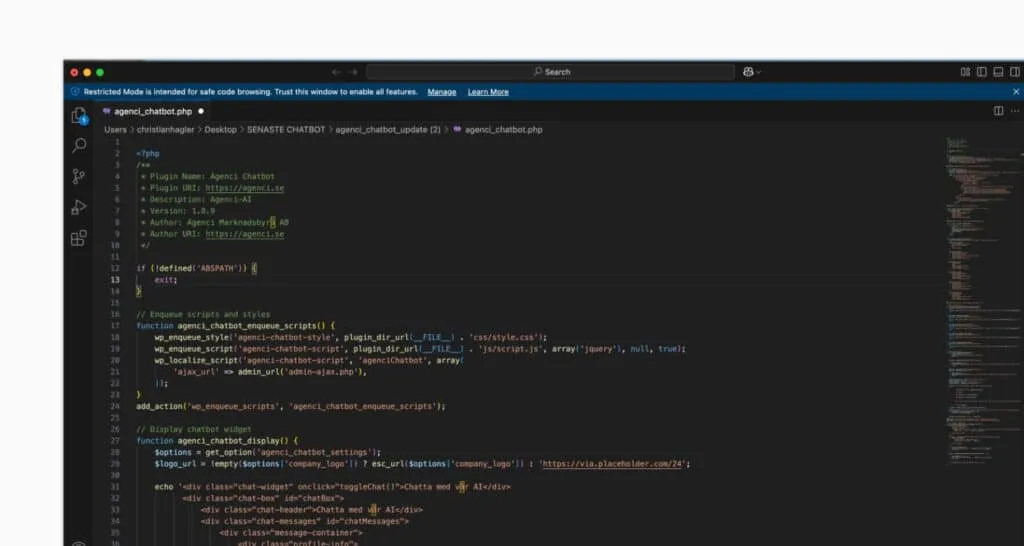The width and height of the screenshot is (1024, 546).
Task: Click the 'Version: 1.0.9' comment line
Action: pyautogui.click(x=182, y=211)
